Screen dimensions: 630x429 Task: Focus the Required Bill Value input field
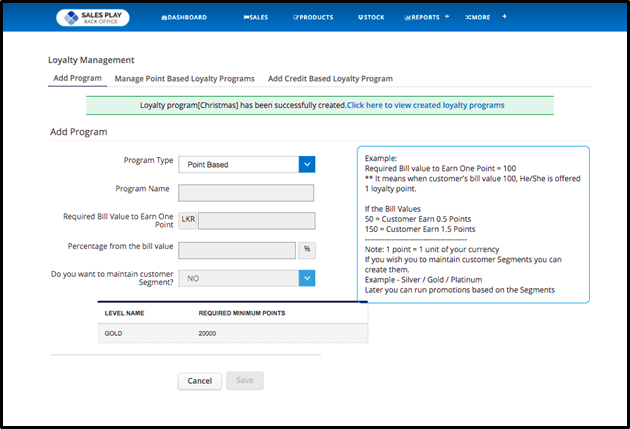(x=256, y=221)
